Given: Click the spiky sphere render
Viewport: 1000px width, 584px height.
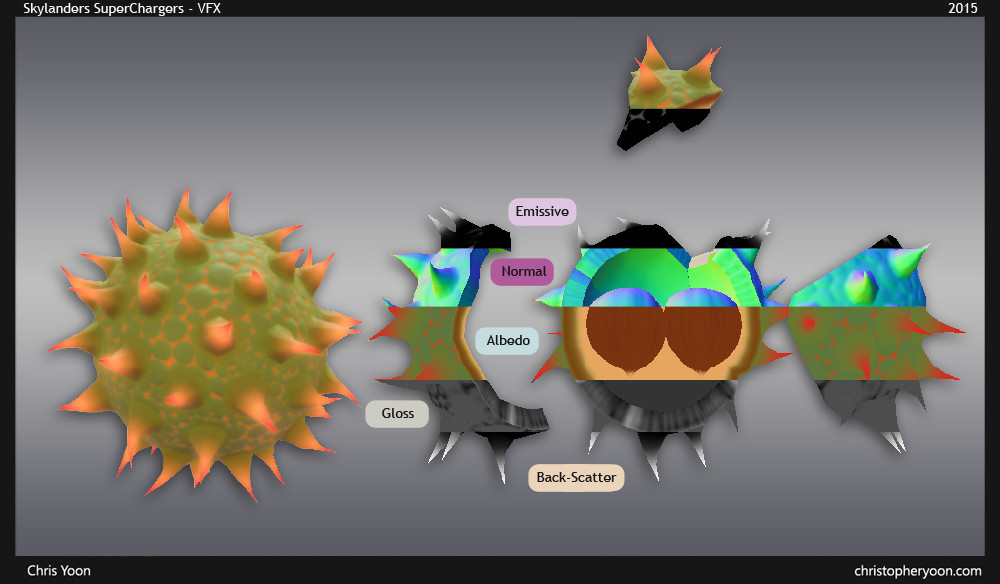Looking at the screenshot, I should [204, 344].
